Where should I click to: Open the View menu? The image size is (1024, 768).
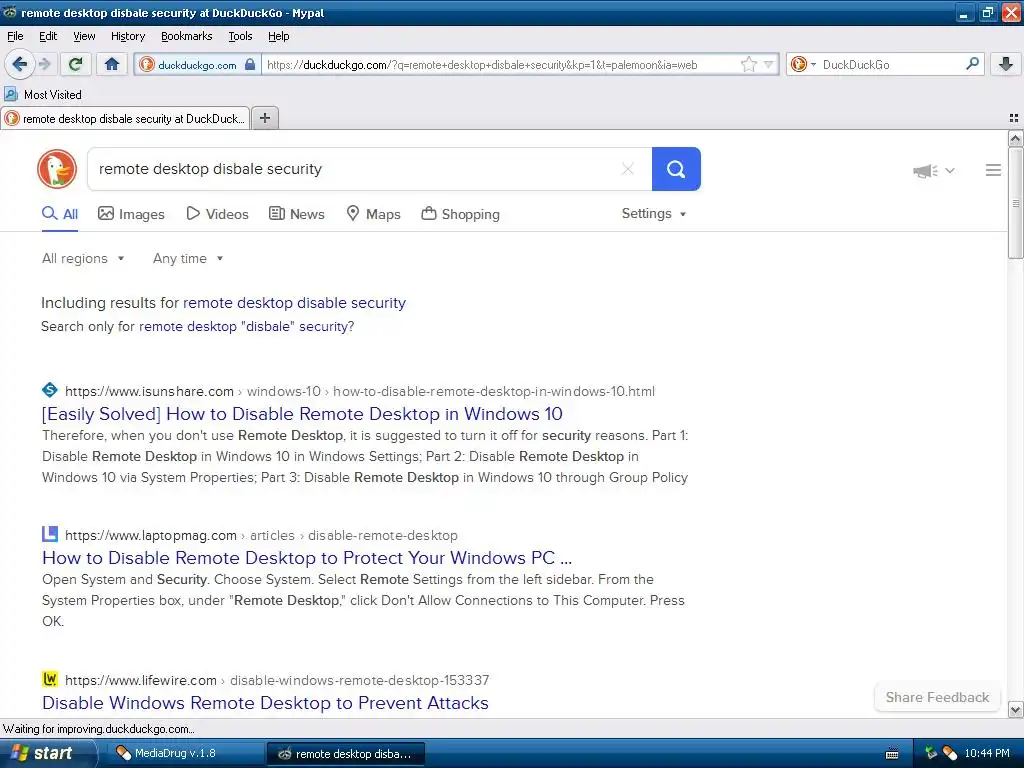tap(84, 36)
